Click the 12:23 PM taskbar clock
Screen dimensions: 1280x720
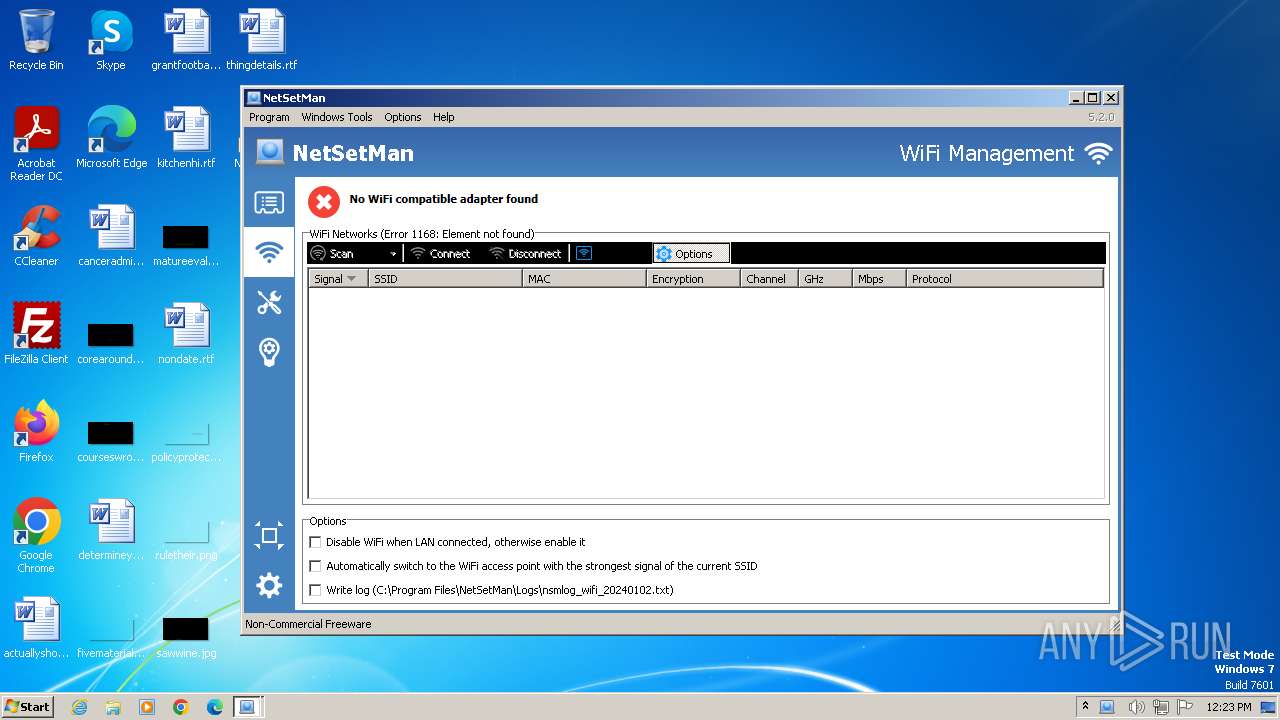click(1229, 707)
